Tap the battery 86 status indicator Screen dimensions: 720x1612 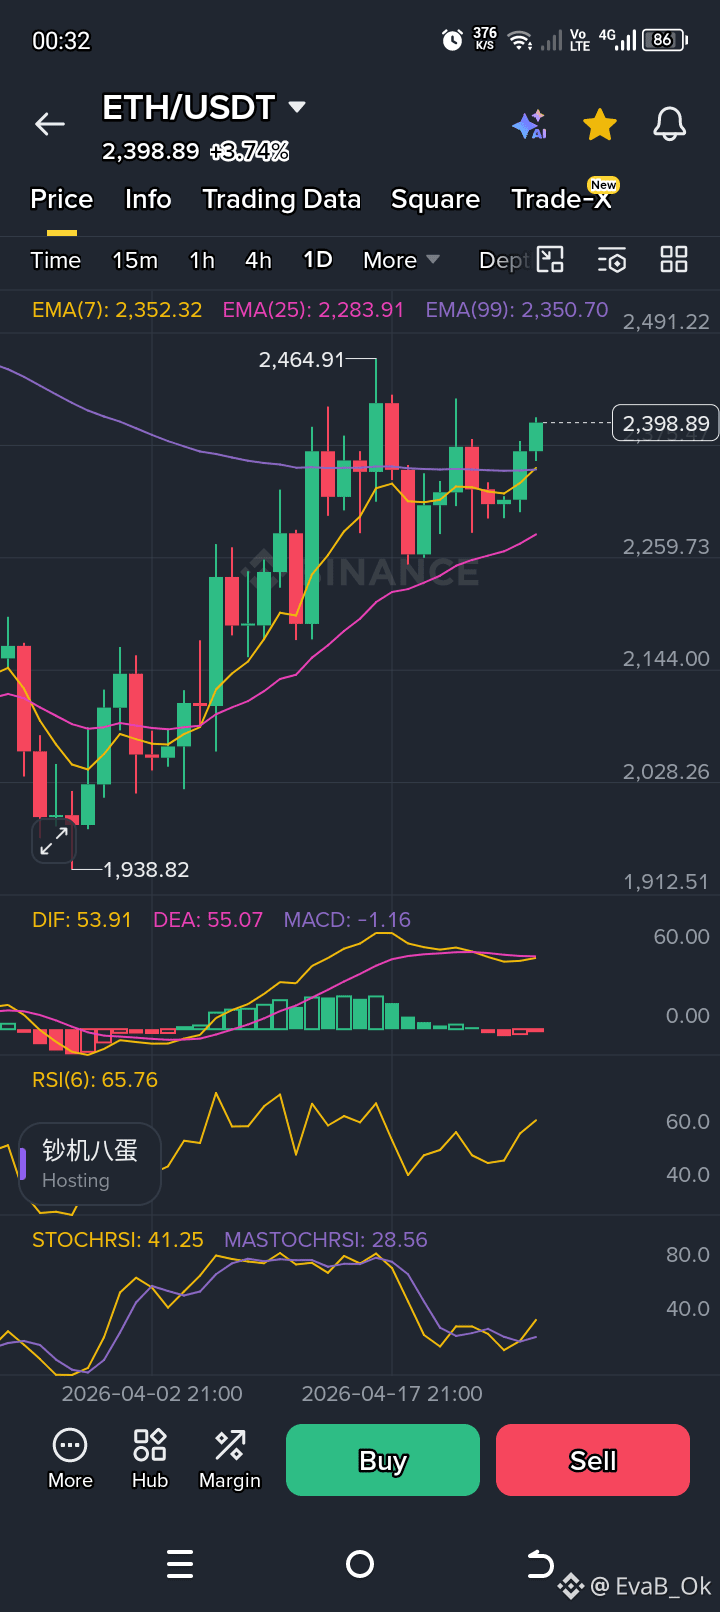(x=665, y=40)
